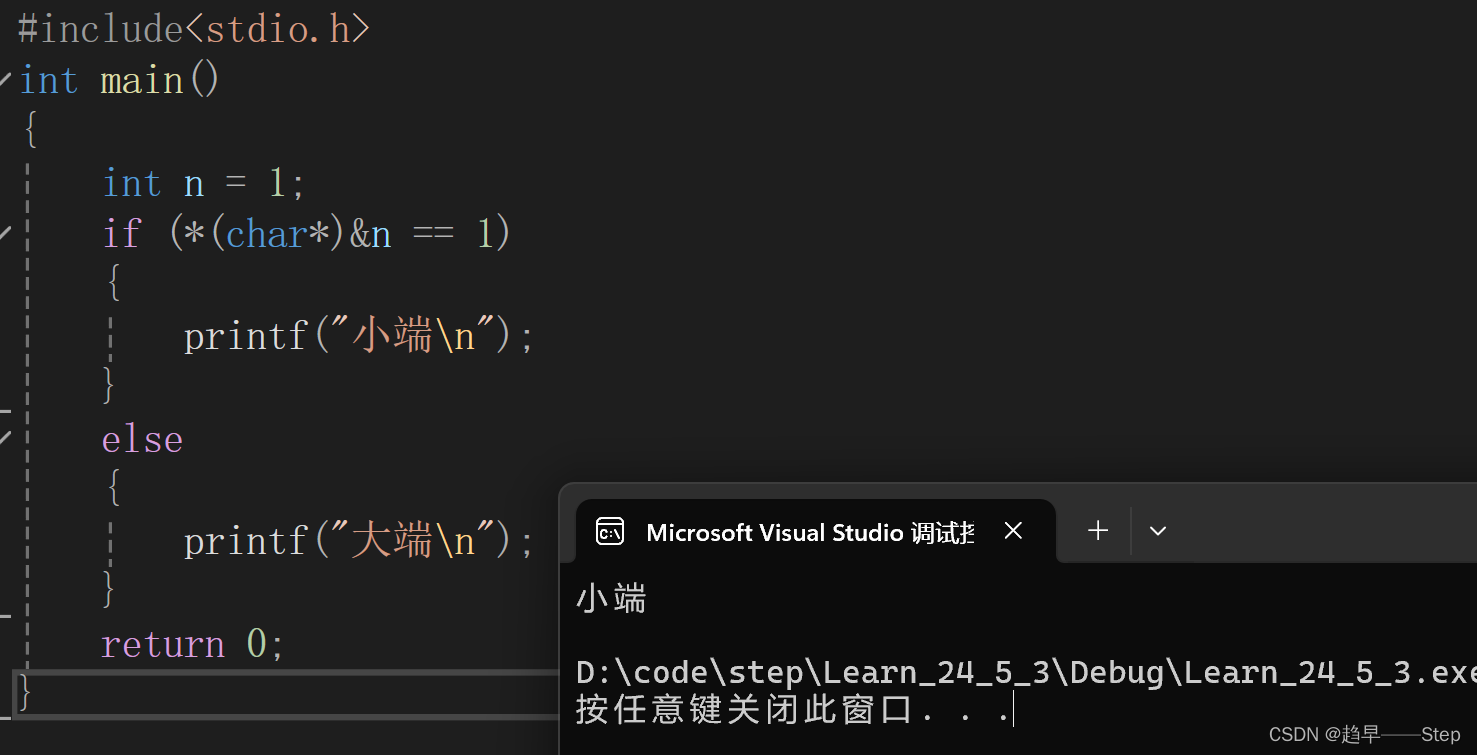This screenshot has height=755, width=1477.
Task: Click the #include<stdio.h> line
Action: (x=194, y=29)
